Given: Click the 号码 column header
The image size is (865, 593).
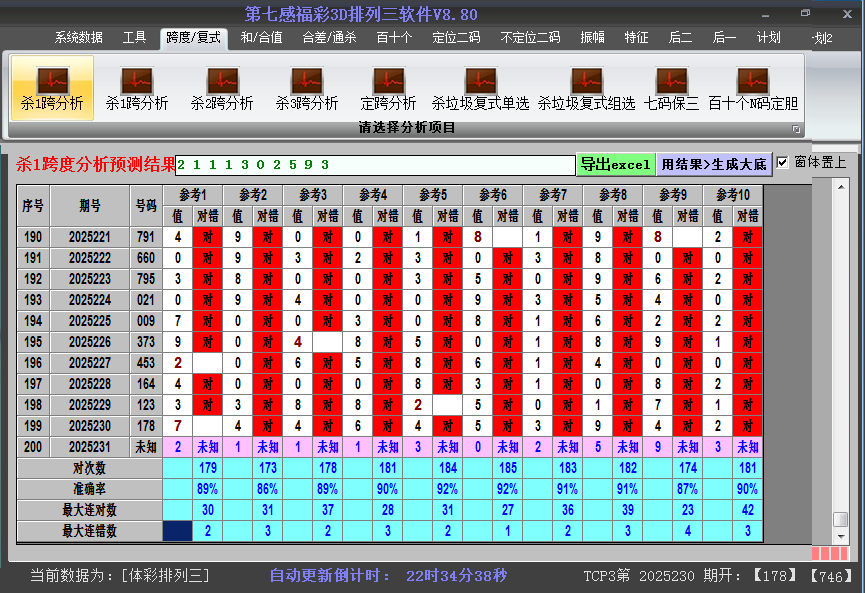Looking at the screenshot, I should [x=146, y=206].
